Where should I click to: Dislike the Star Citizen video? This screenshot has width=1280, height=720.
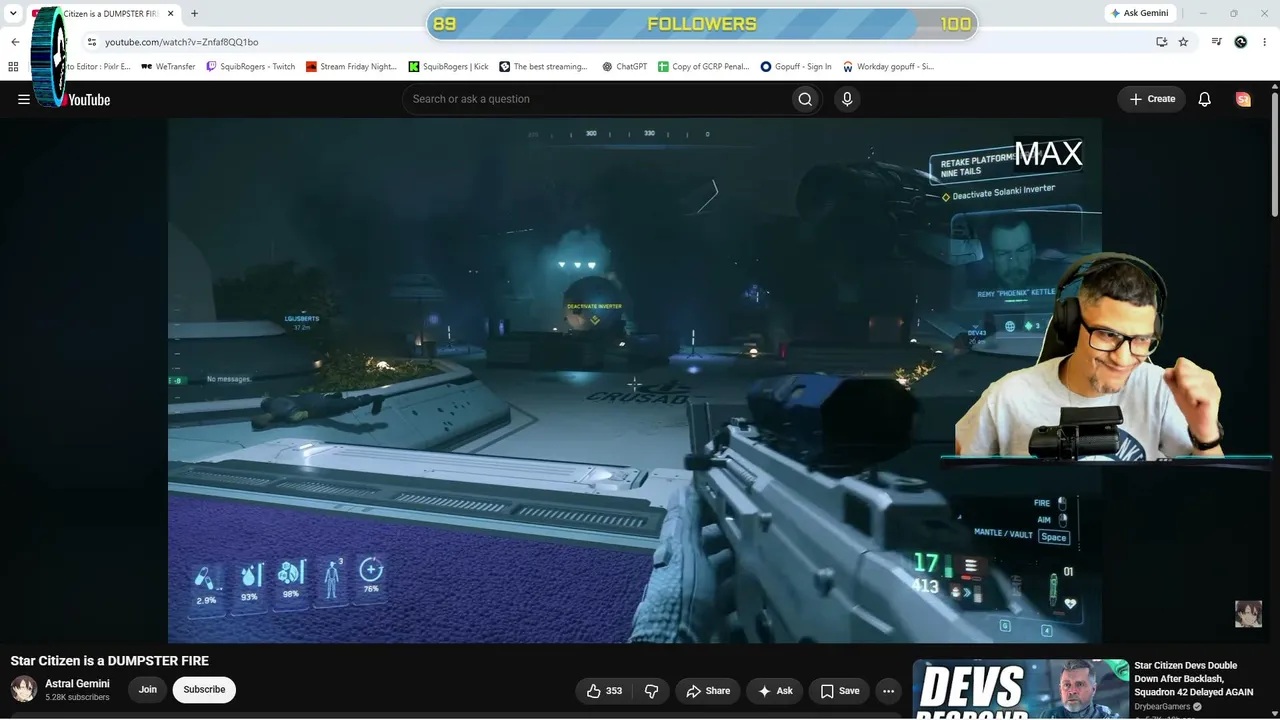(652, 691)
